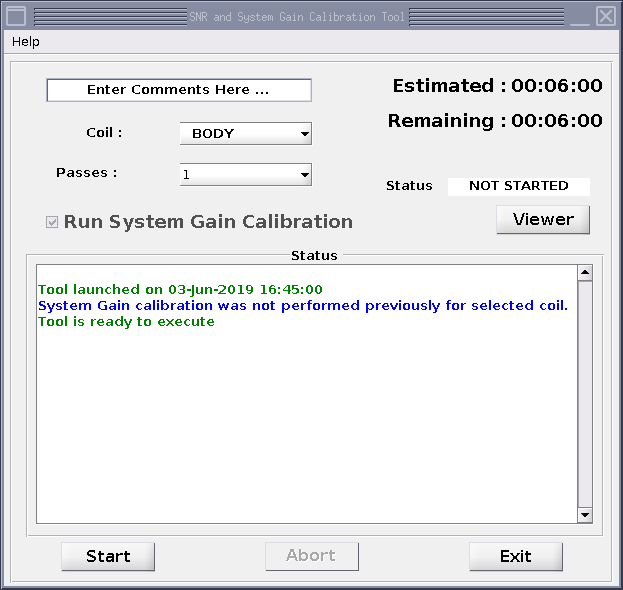Click the status log scroll down arrow

[585, 515]
